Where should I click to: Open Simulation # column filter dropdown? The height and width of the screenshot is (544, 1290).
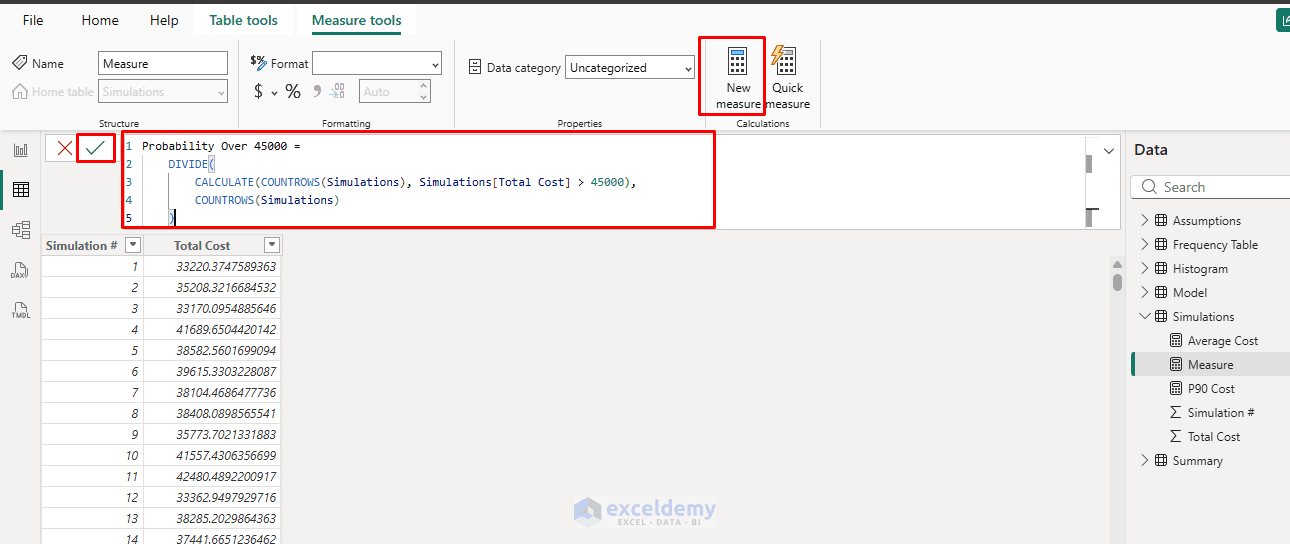[133, 245]
